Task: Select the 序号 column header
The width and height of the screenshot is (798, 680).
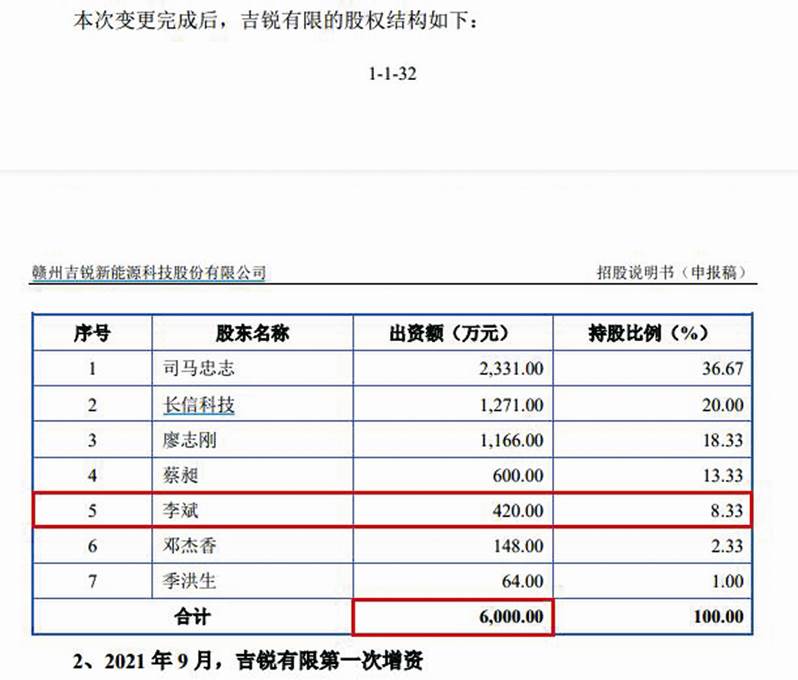Action: pyautogui.click(x=93, y=334)
